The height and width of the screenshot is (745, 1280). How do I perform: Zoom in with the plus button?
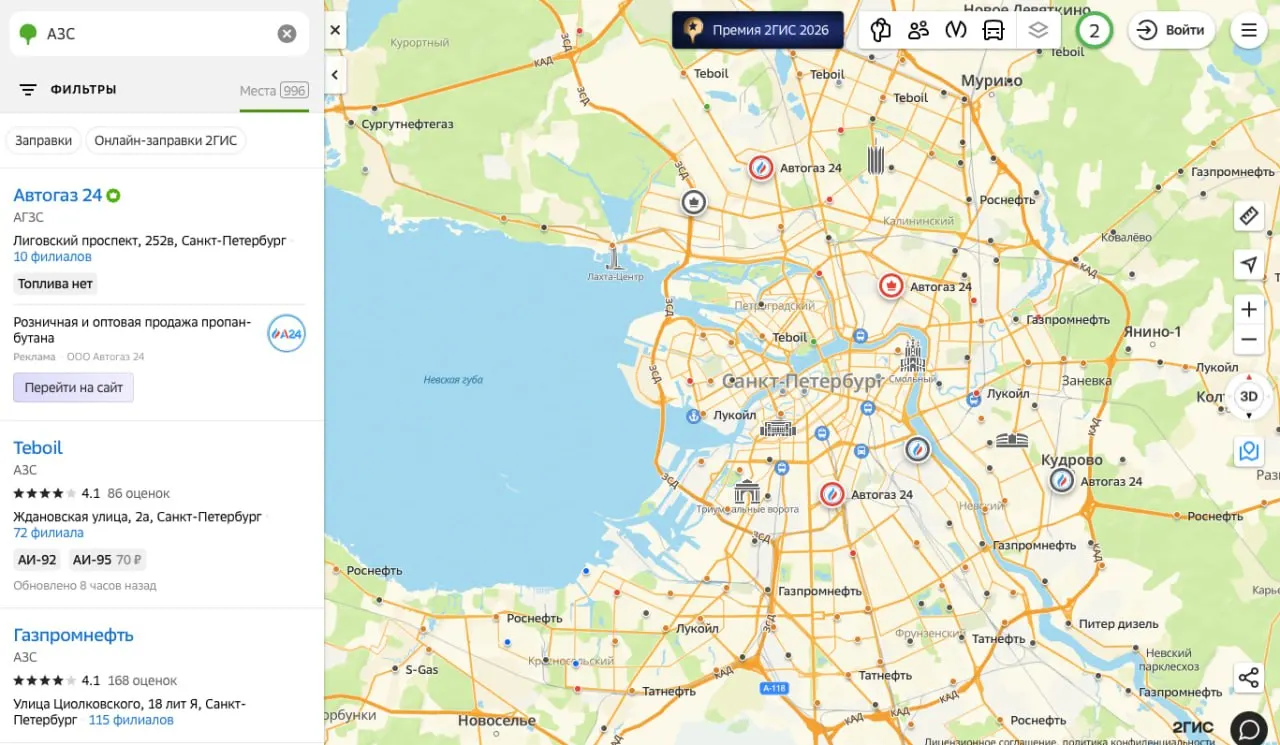1248,310
